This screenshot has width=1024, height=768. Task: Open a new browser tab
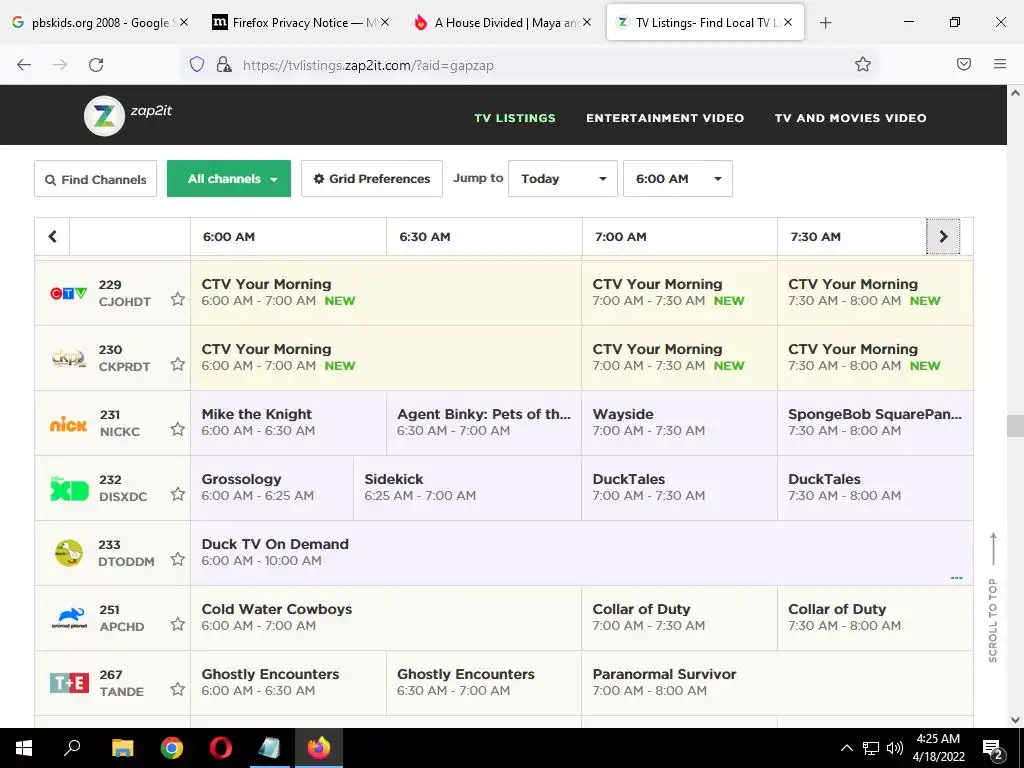[825, 23]
